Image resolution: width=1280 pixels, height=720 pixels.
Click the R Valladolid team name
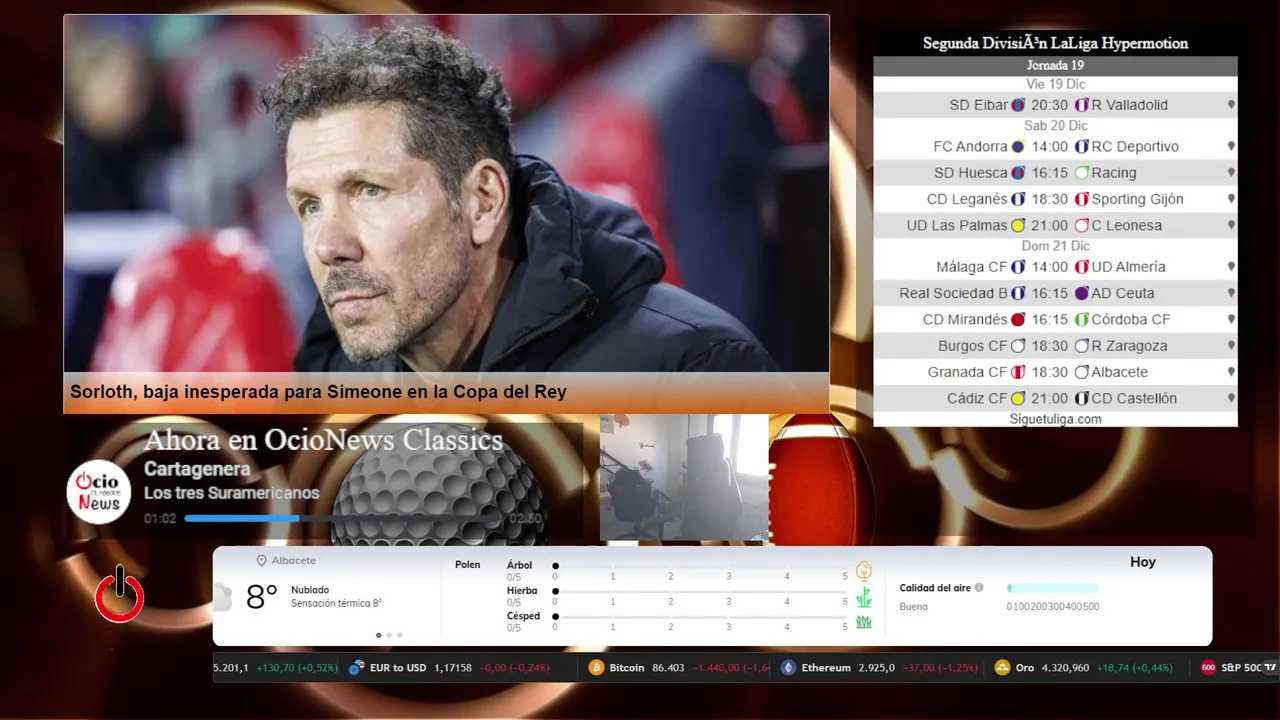(x=1129, y=105)
